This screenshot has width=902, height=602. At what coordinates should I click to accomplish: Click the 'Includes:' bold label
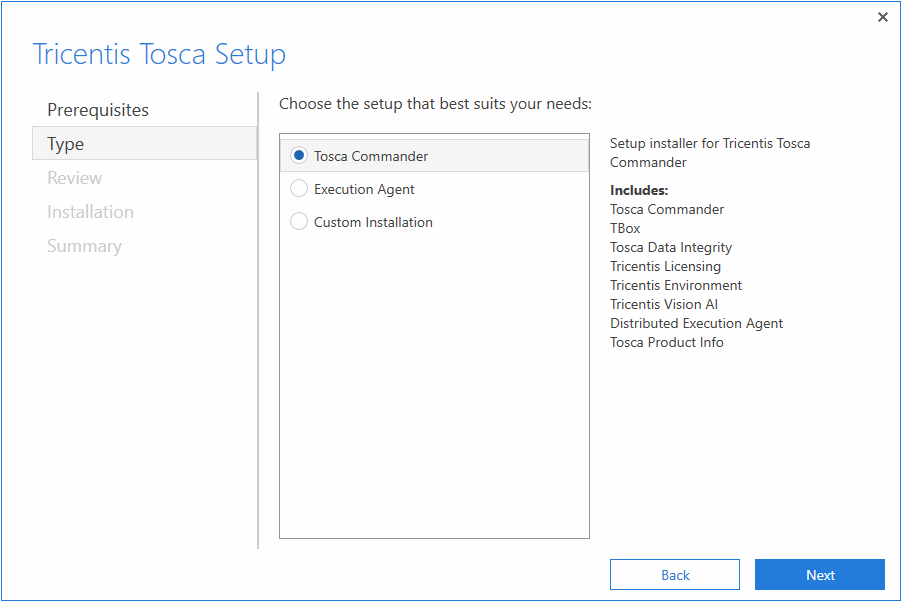[x=639, y=190]
